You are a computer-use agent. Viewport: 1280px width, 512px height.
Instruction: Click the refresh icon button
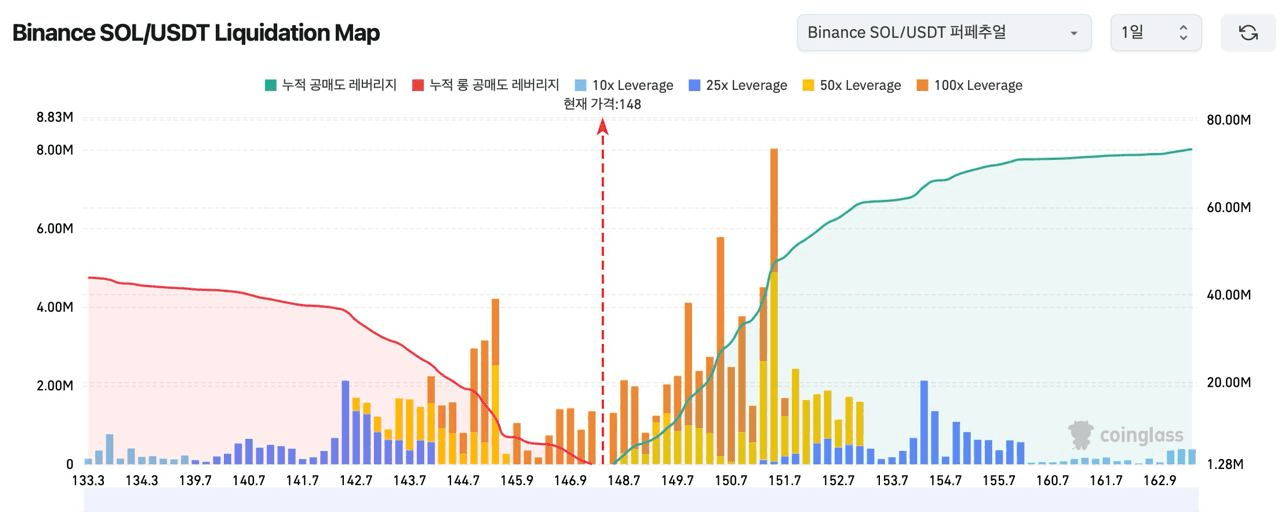pos(1248,33)
